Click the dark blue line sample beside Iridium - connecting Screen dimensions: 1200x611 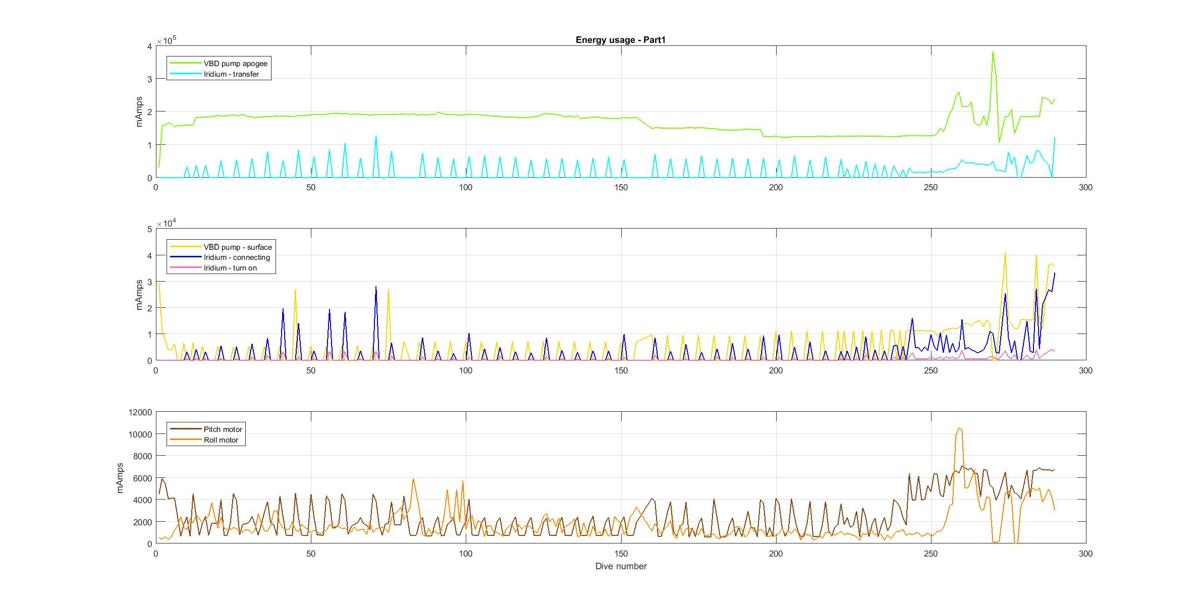point(185,257)
